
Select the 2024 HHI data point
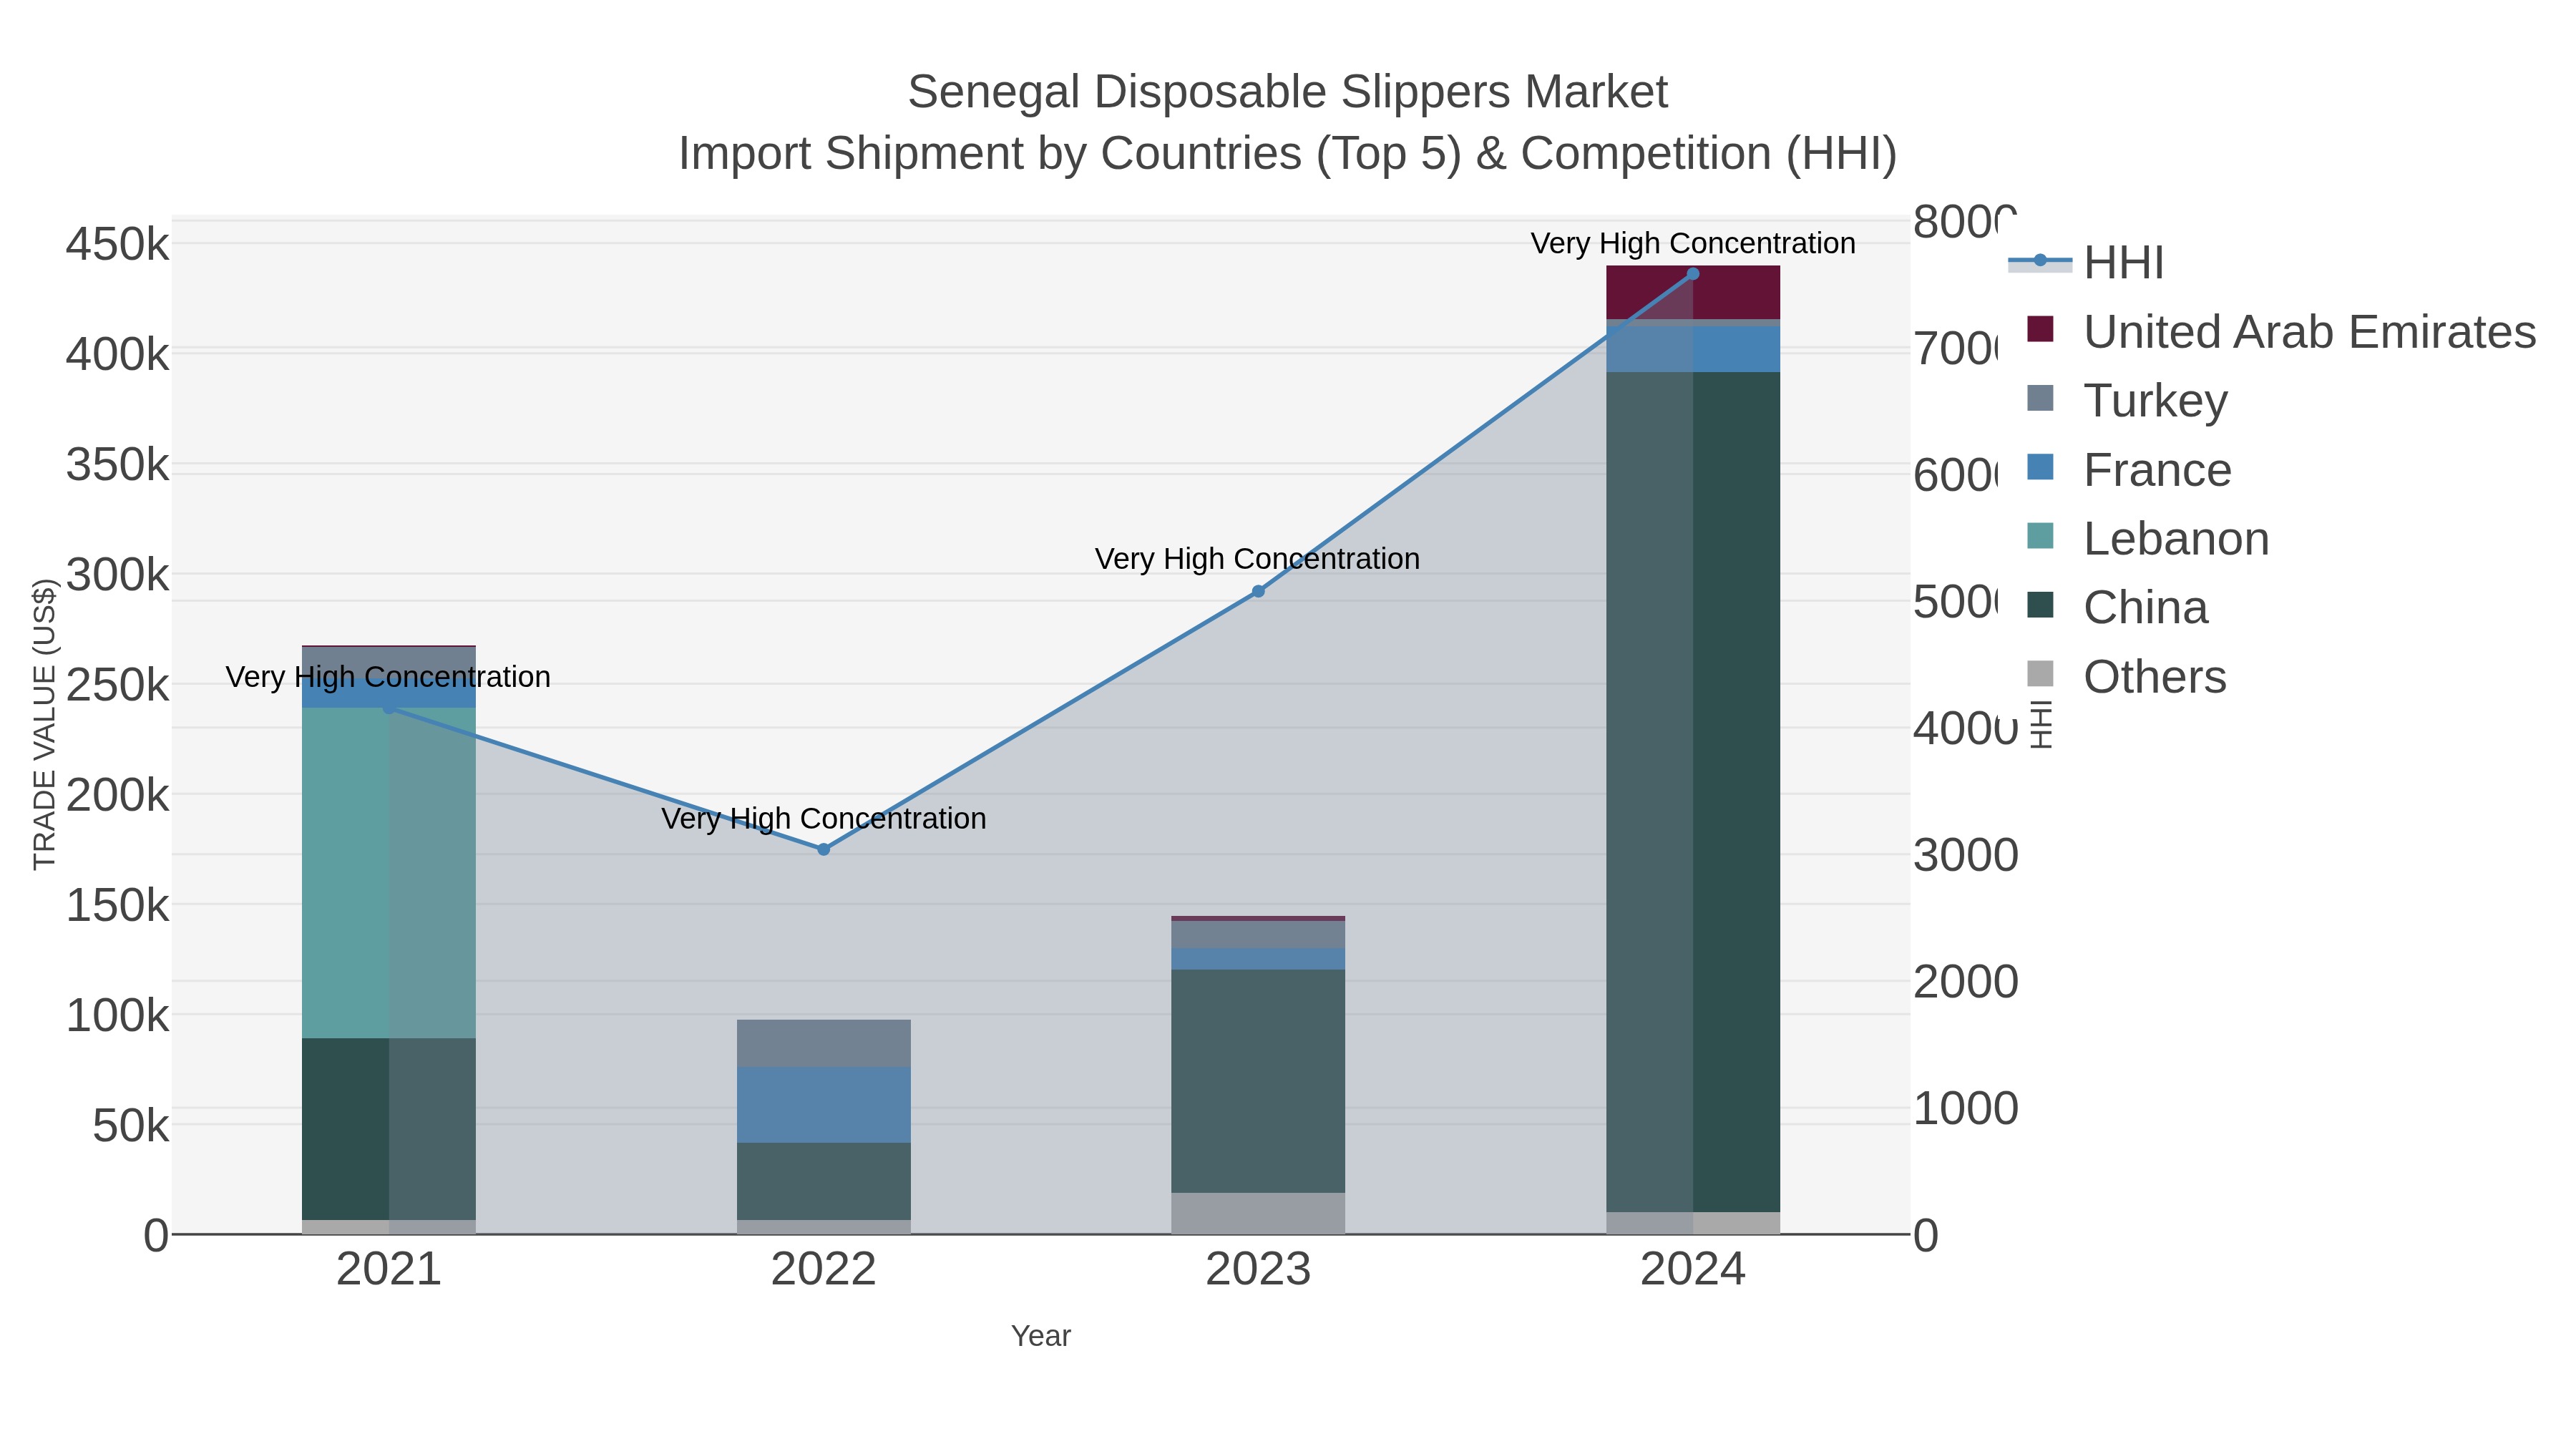tap(1693, 274)
